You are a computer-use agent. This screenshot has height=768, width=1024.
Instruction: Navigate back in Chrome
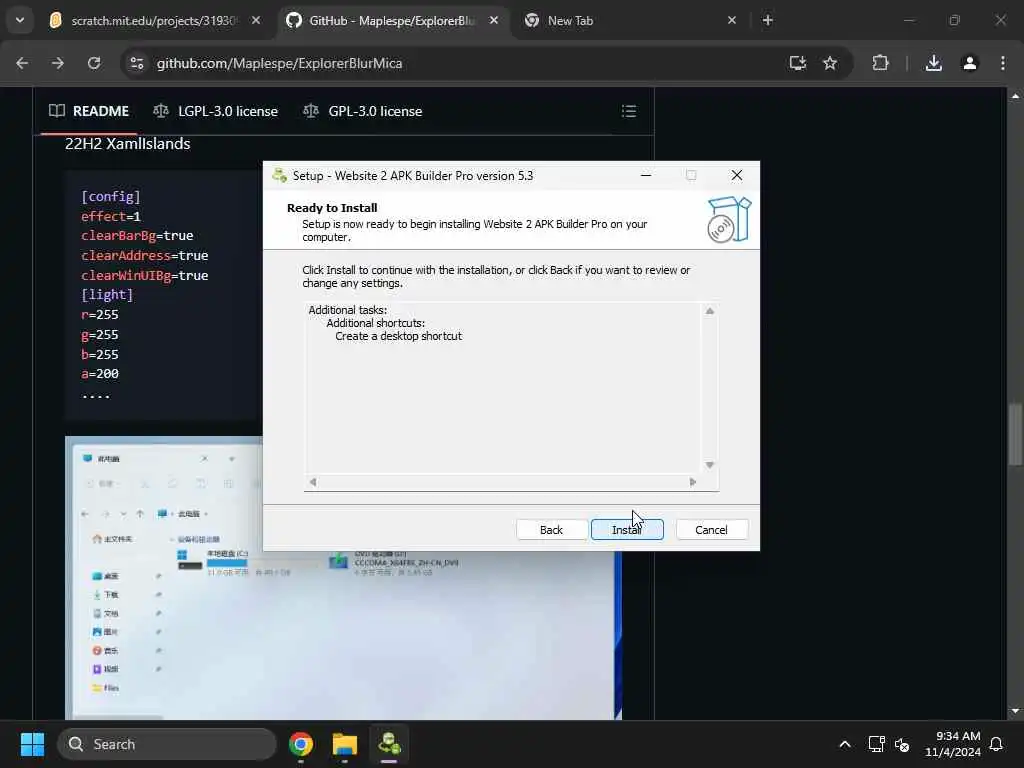pos(22,63)
